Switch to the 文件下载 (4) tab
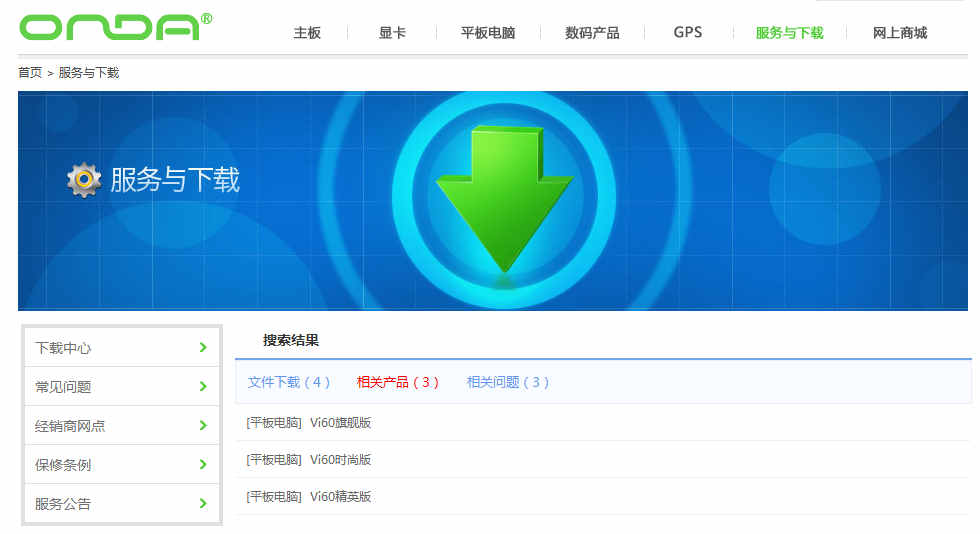 coord(289,382)
